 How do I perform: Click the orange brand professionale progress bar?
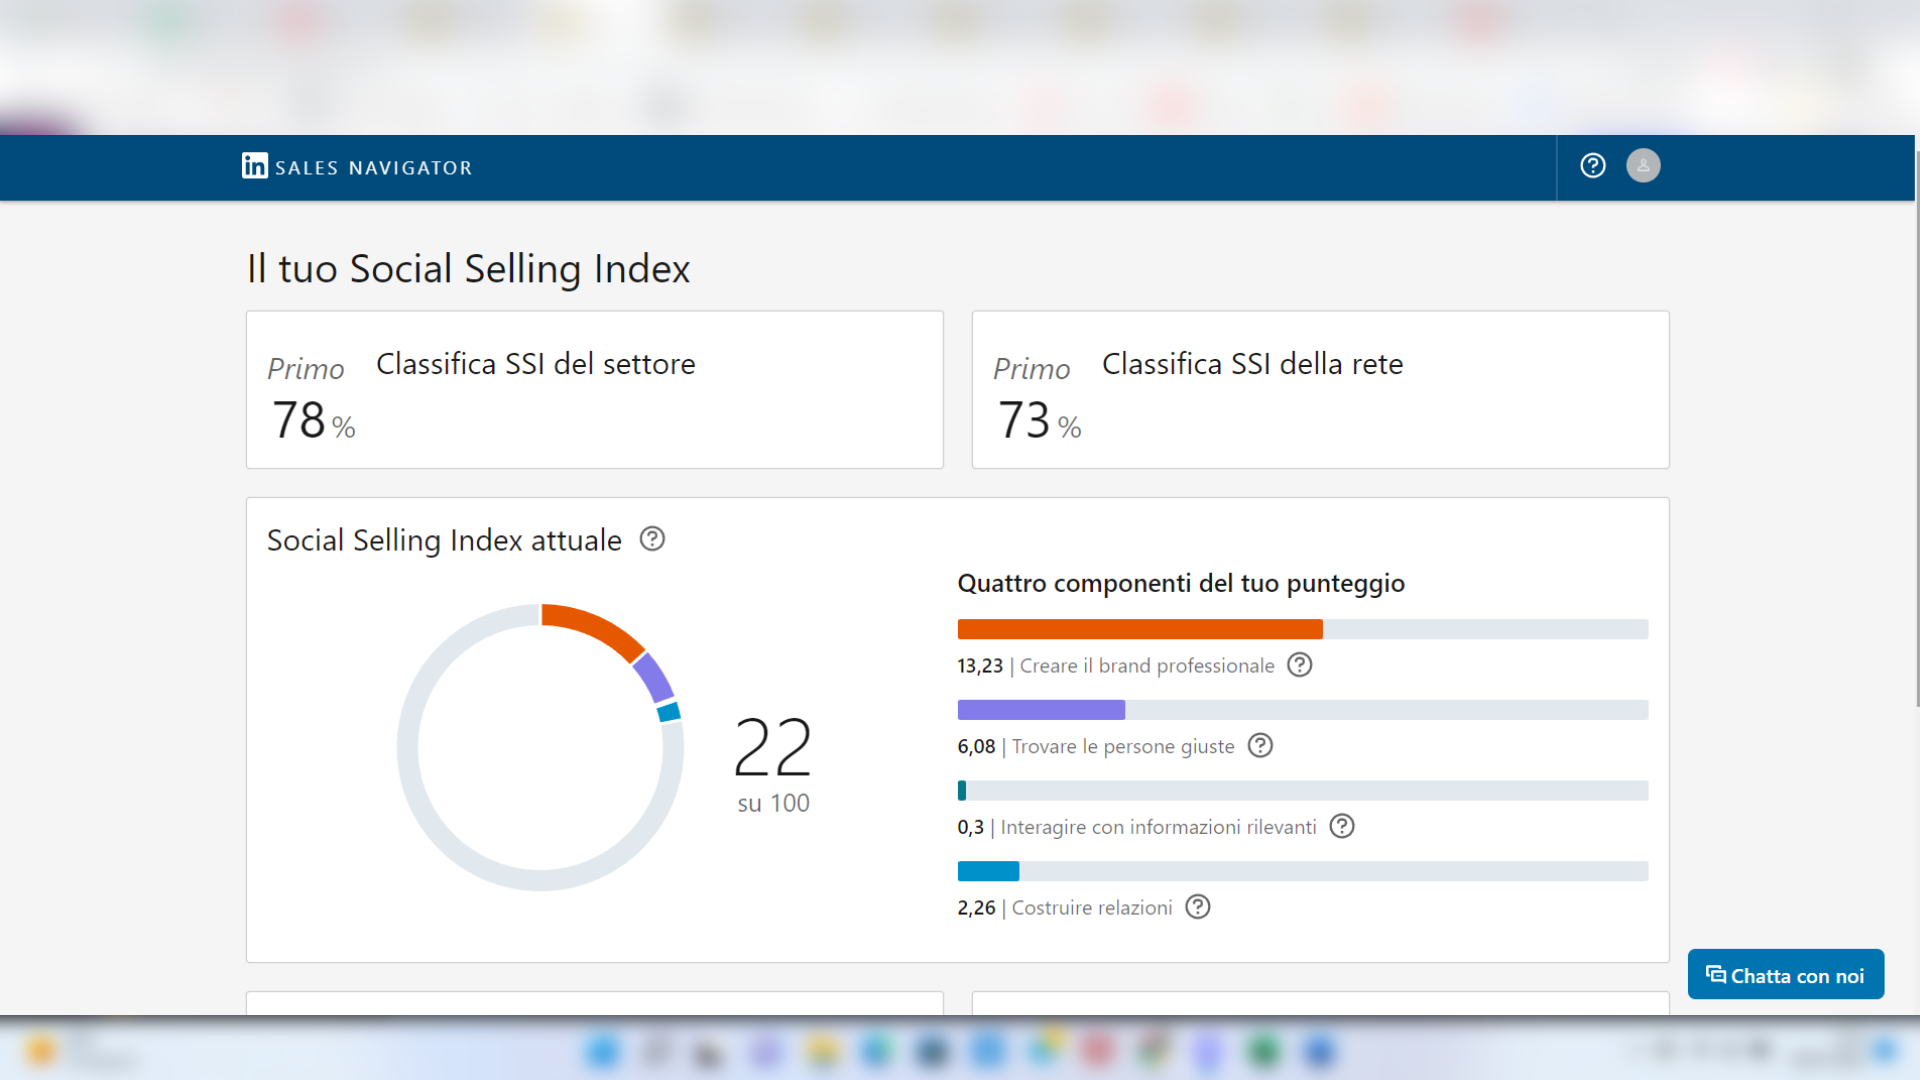[x=1139, y=629]
